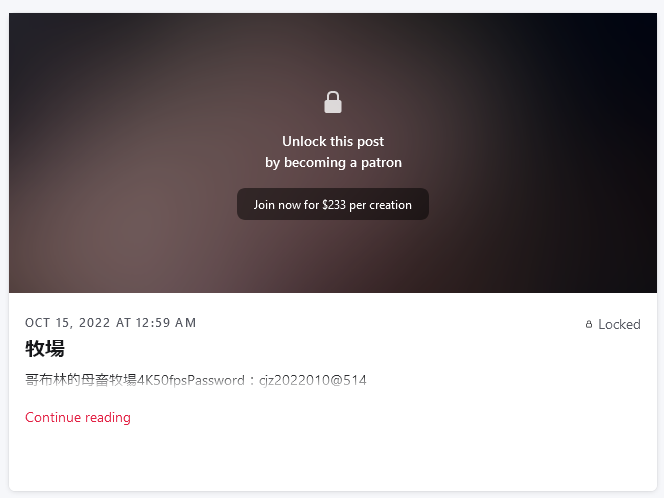Click the 12:59 AM time in the timestamp

point(166,323)
